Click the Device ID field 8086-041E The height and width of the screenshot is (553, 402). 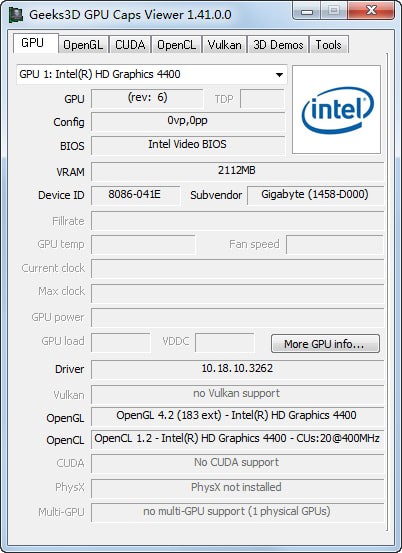135,195
